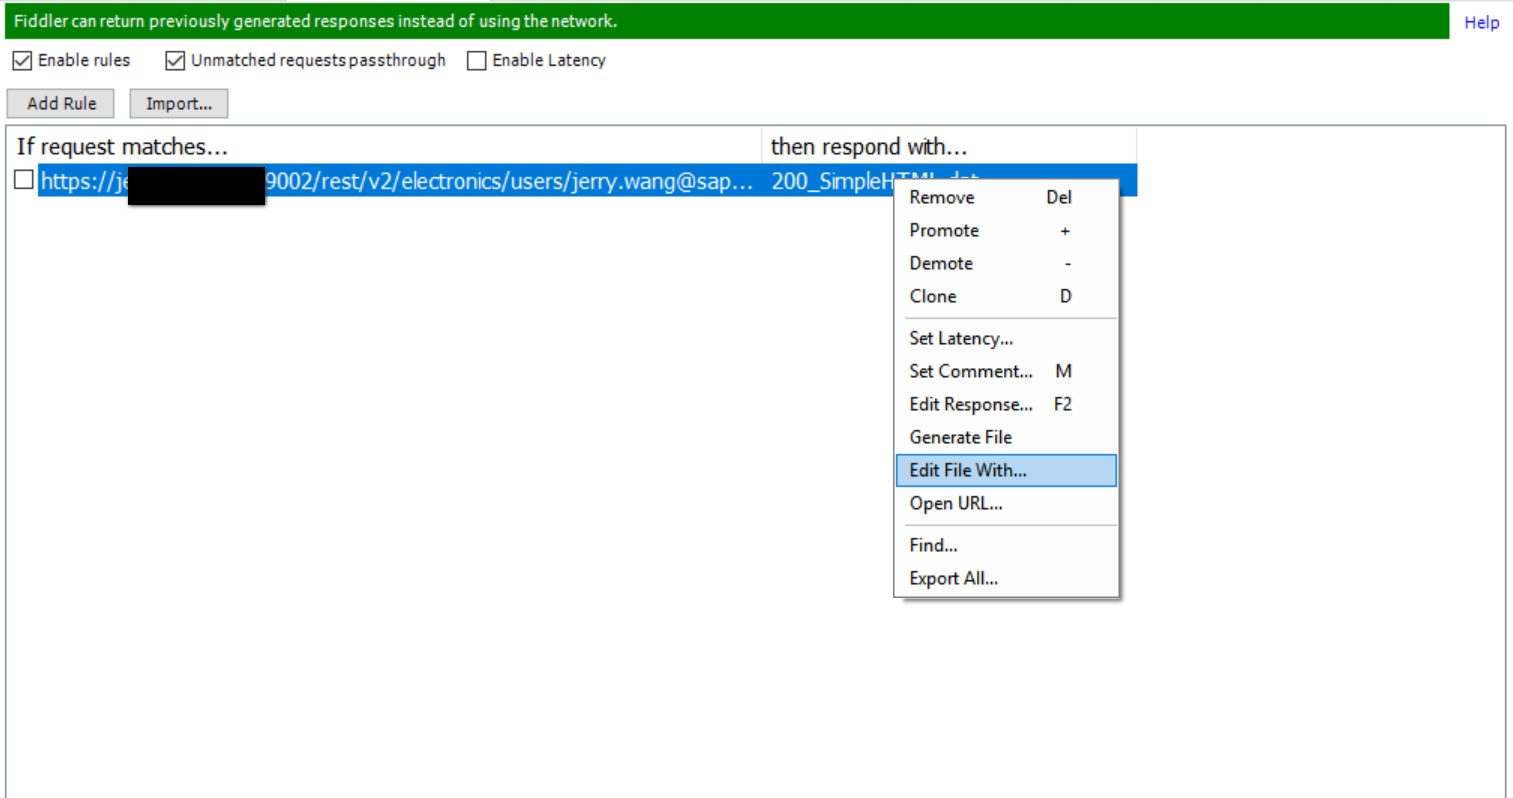The height and width of the screenshot is (798, 1513).
Task: Choose Set Comment... menu entry
Action: pos(1006,371)
